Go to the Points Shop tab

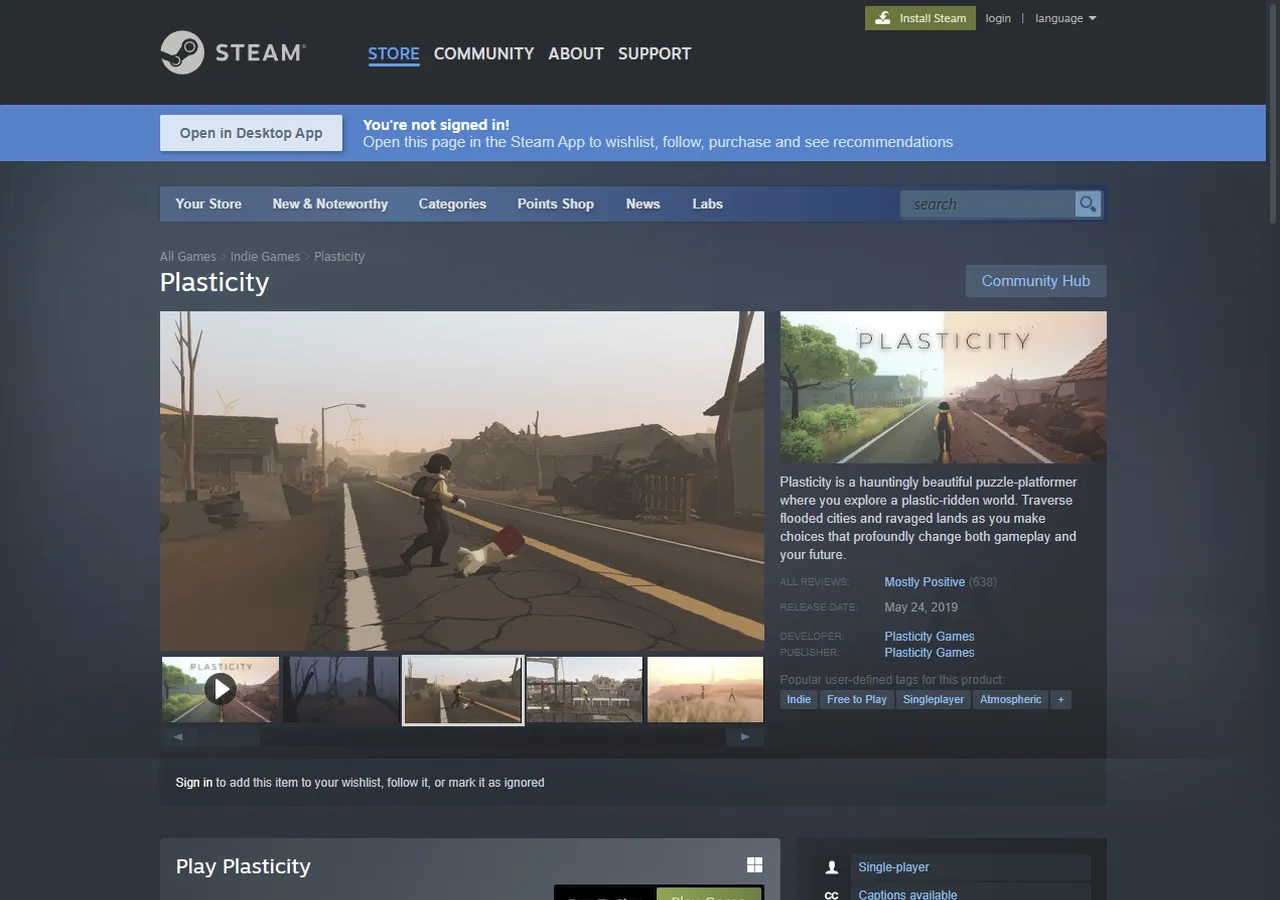(x=555, y=204)
